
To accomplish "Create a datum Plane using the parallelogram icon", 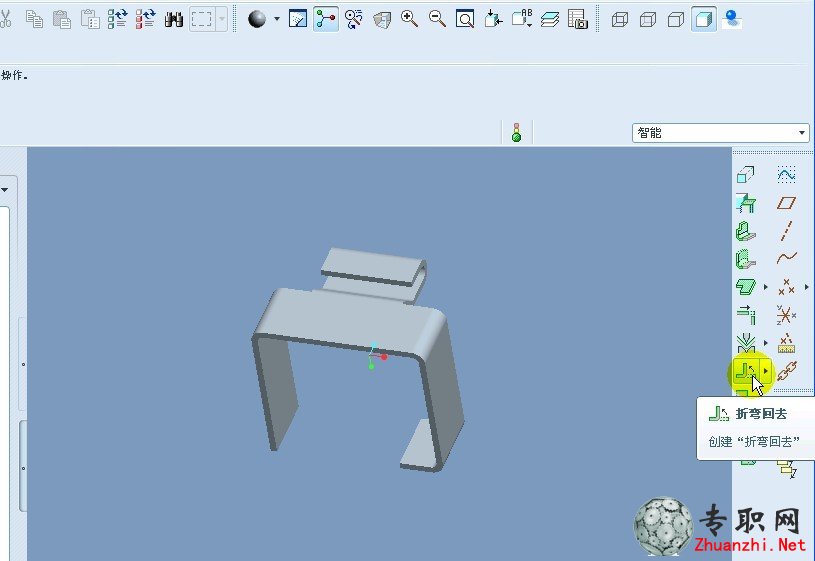I will [786, 203].
